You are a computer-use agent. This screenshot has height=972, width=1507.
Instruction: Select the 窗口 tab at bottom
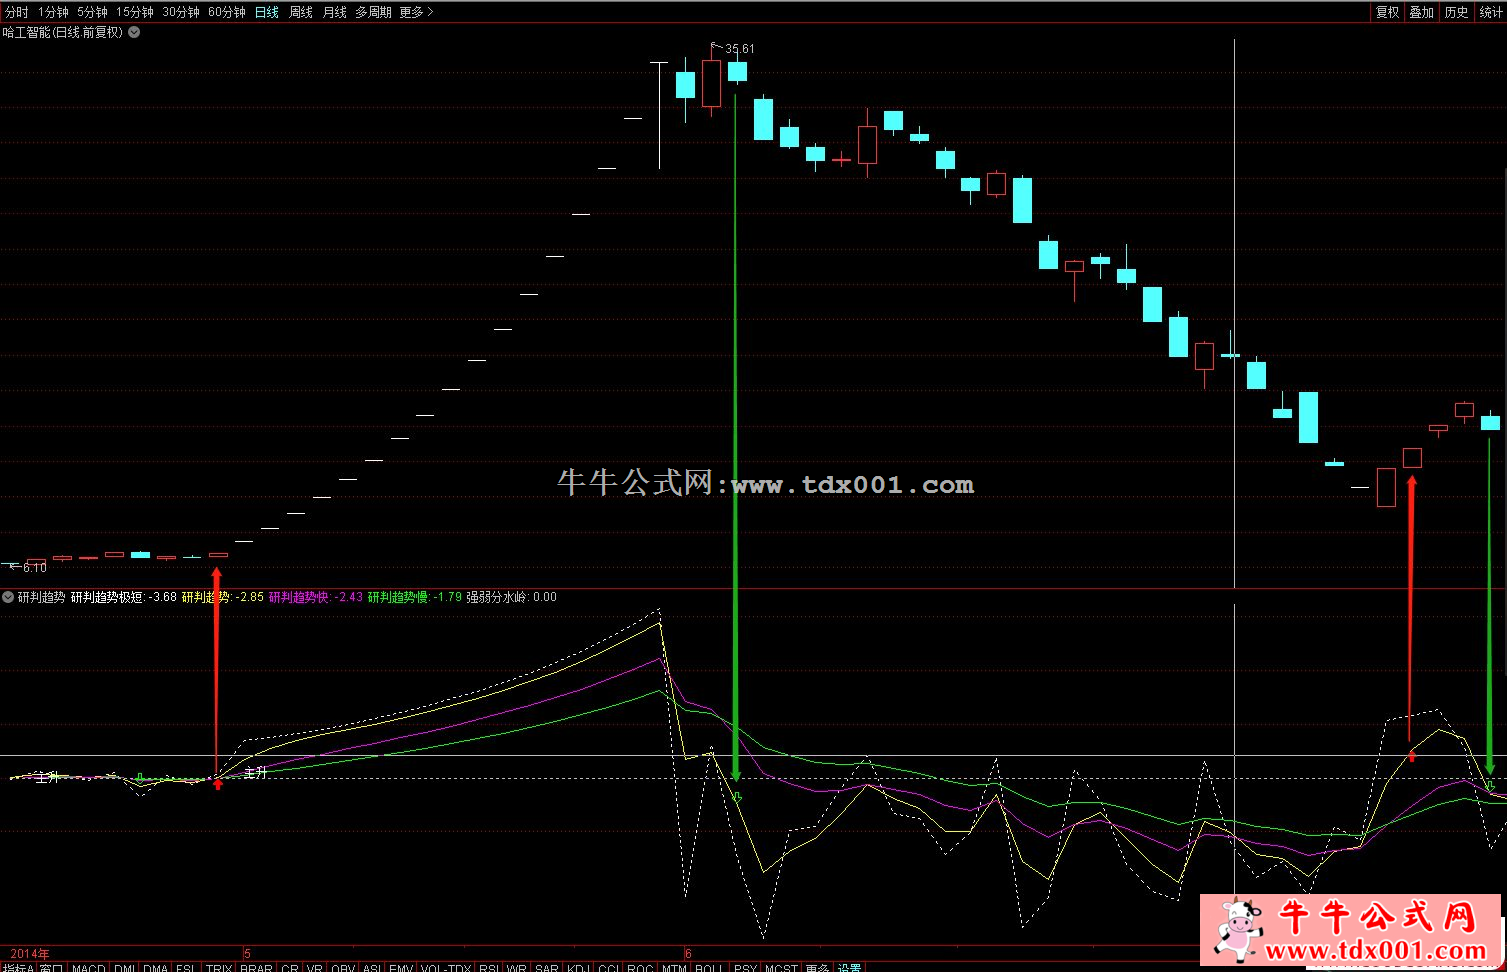tap(52, 967)
